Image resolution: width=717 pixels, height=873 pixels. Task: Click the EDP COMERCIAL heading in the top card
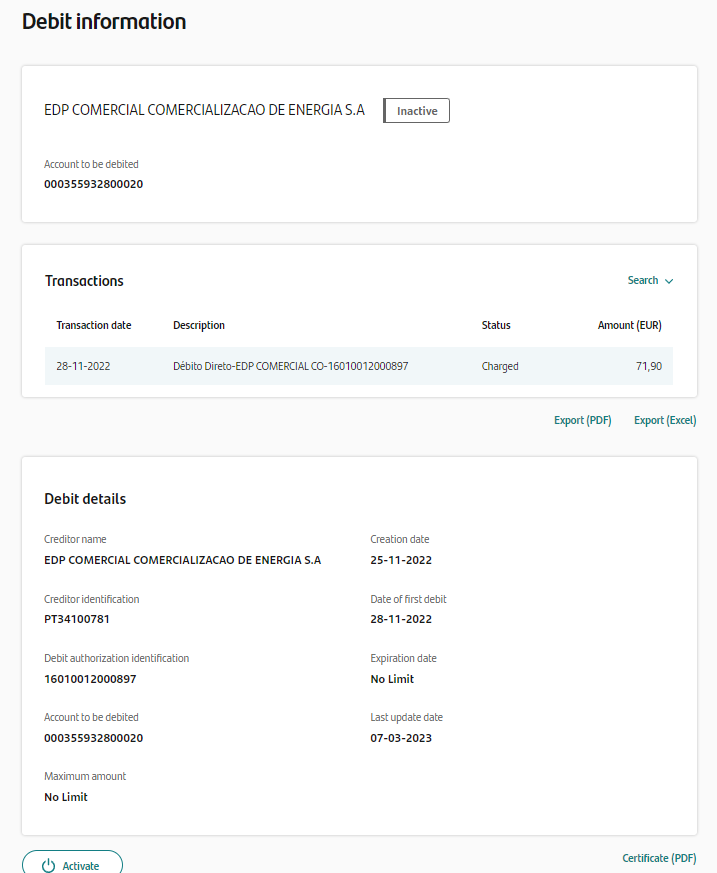coord(204,110)
